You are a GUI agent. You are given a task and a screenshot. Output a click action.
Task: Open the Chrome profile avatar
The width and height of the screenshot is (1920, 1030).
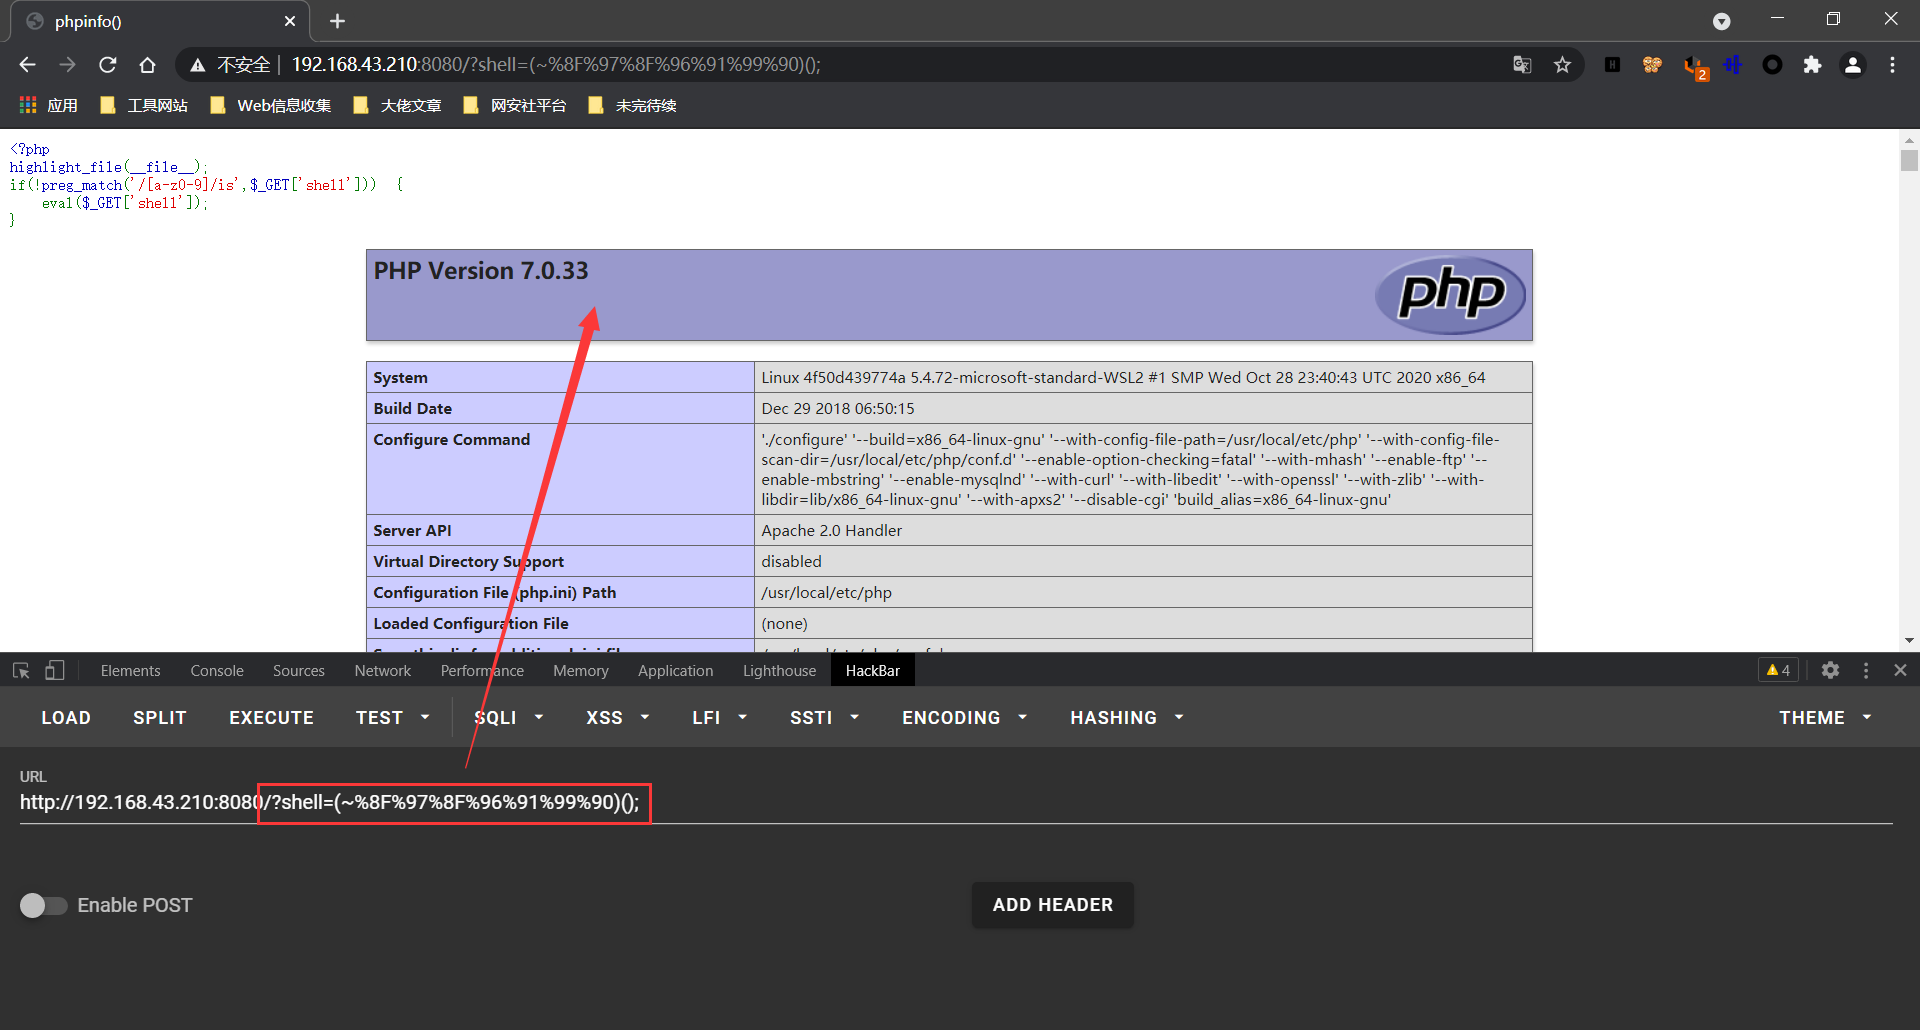click(1853, 65)
